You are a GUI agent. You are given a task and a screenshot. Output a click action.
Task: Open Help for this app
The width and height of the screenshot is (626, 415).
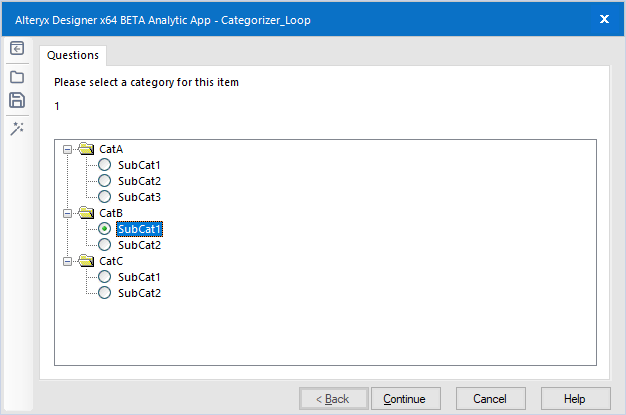(574, 398)
